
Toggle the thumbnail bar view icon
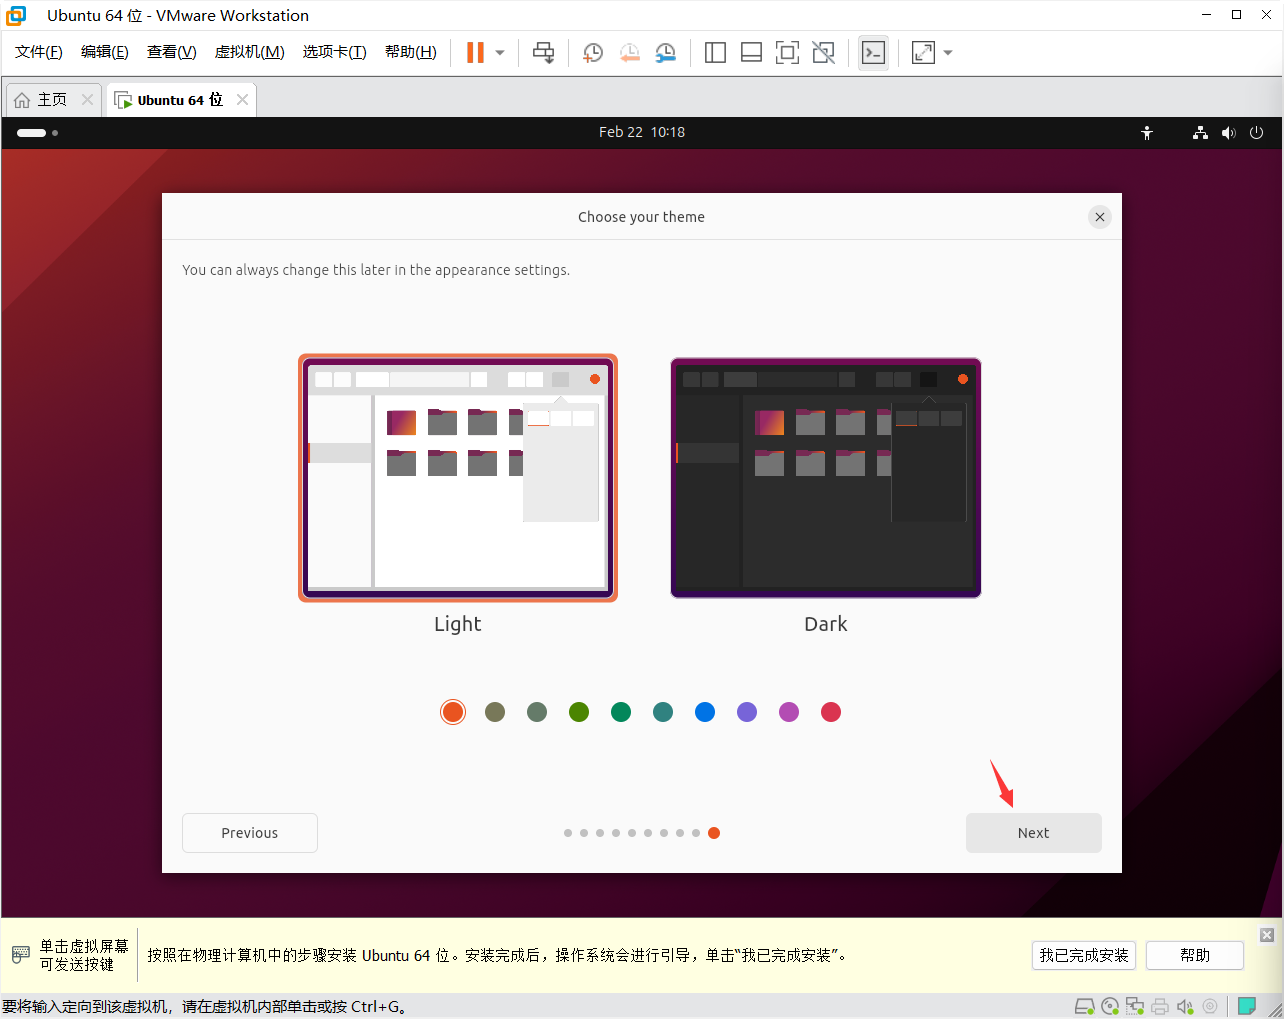click(751, 53)
